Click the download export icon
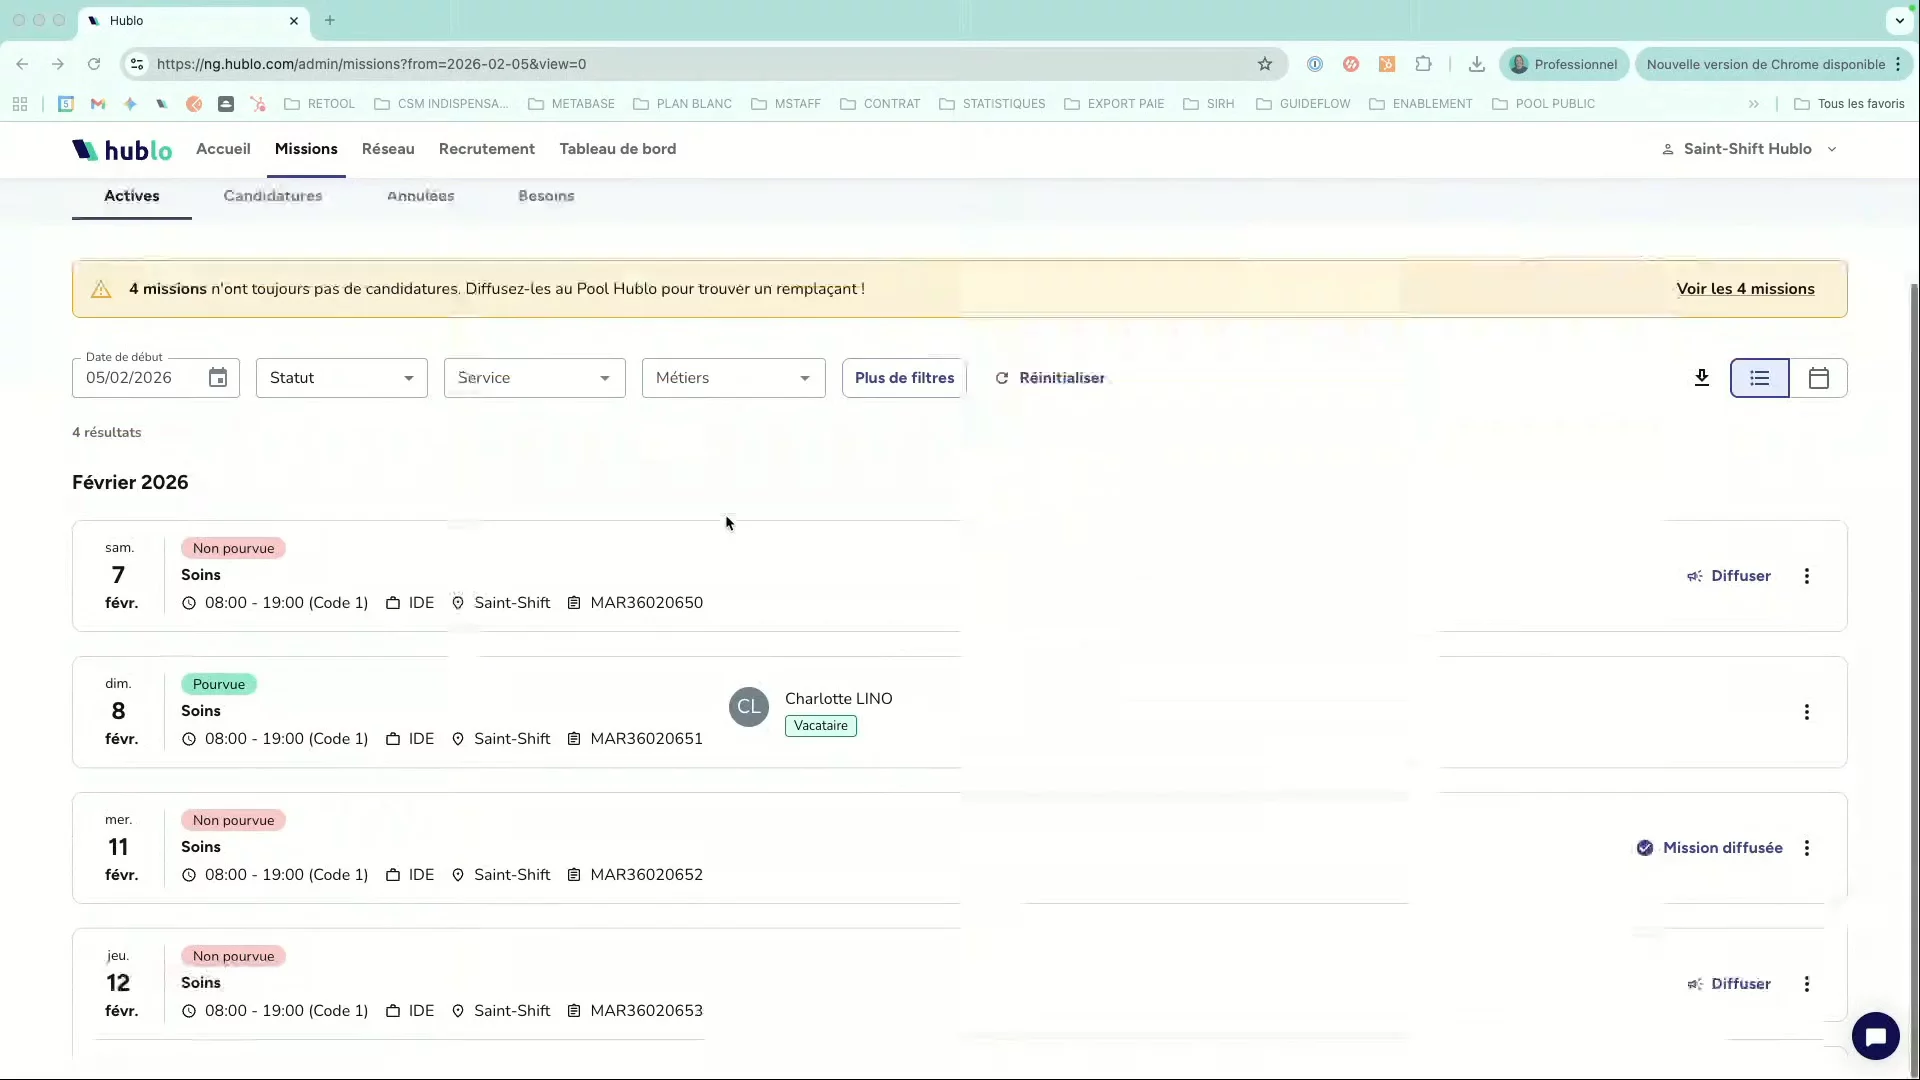The height and width of the screenshot is (1080, 1920). 1701,378
